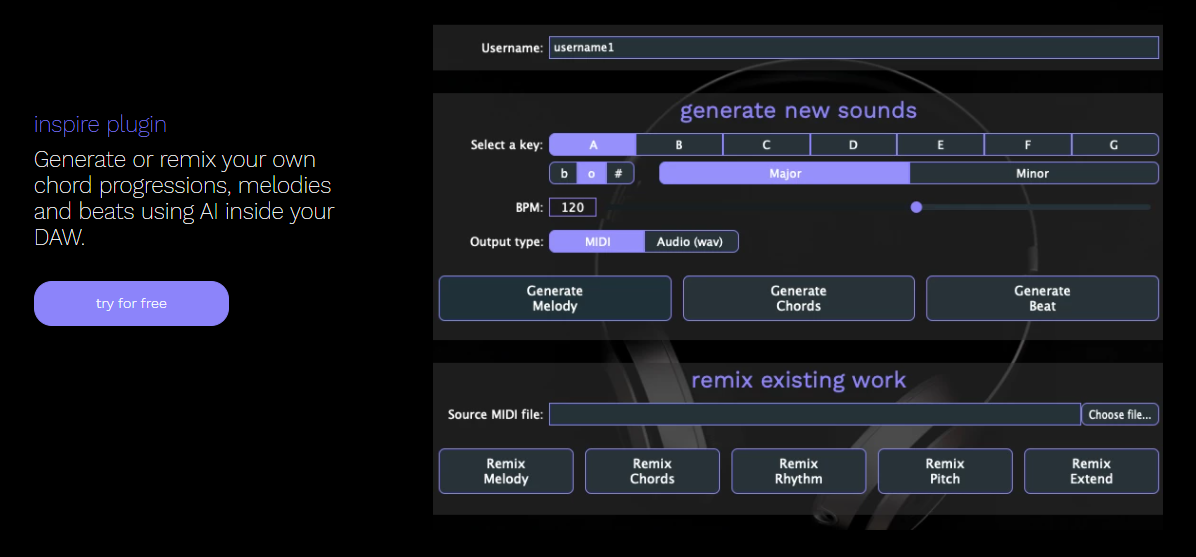The height and width of the screenshot is (557, 1196).
Task: Choose the flat (b) accidental
Action: click(564, 173)
